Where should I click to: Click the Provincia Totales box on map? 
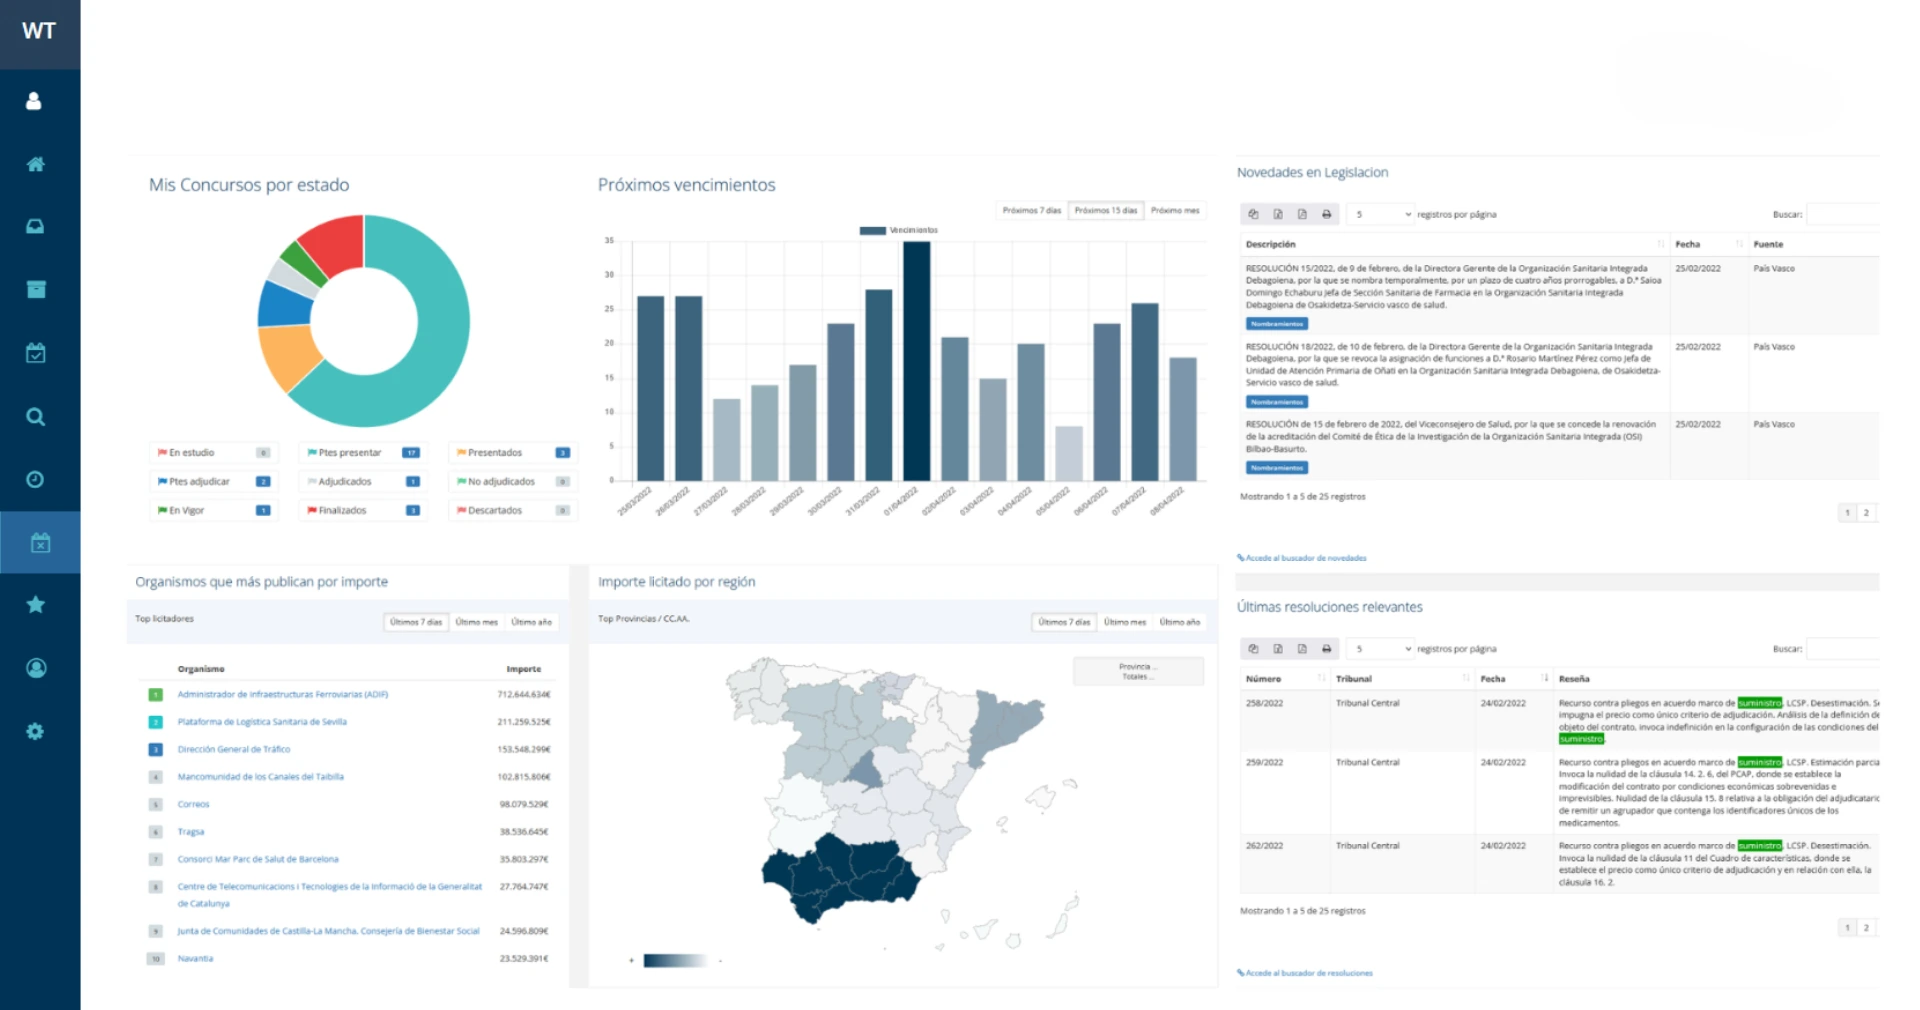point(1138,671)
